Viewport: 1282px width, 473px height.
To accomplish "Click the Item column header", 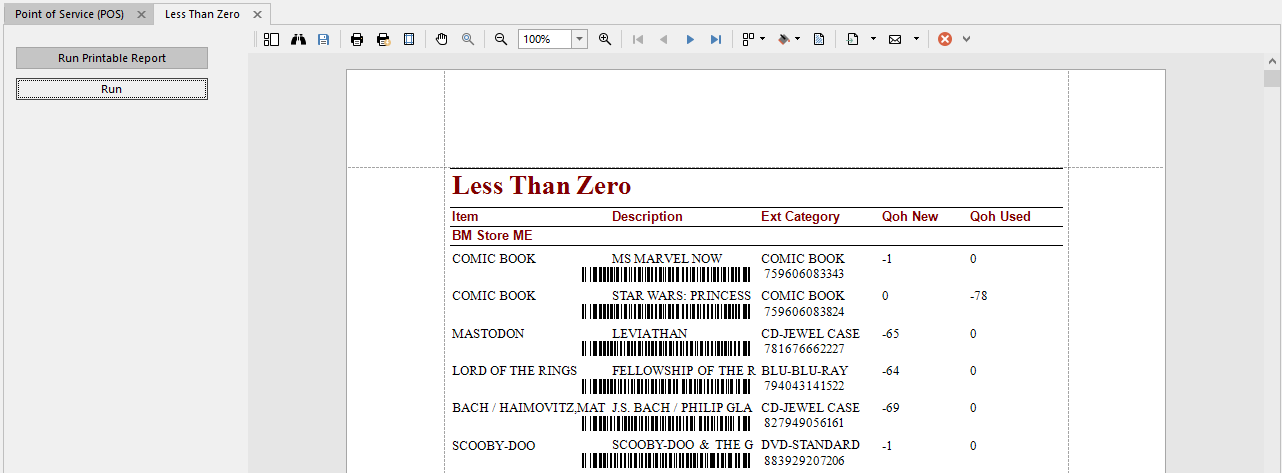I will 465,216.
